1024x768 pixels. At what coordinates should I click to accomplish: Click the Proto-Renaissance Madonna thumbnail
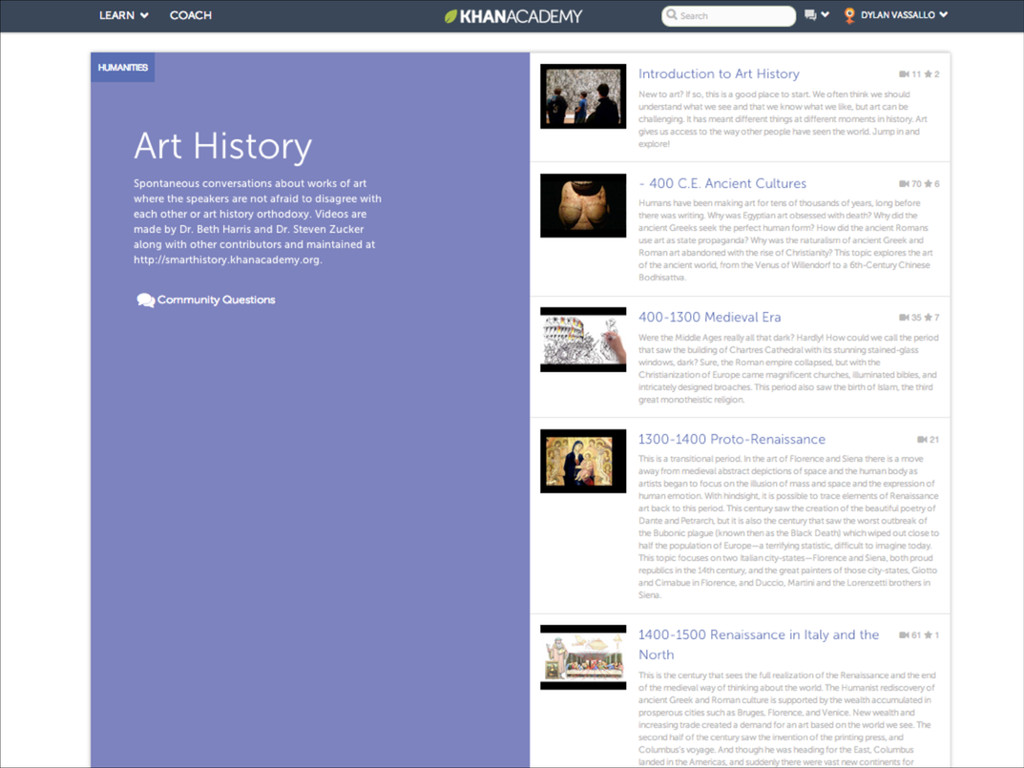tap(583, 461)
